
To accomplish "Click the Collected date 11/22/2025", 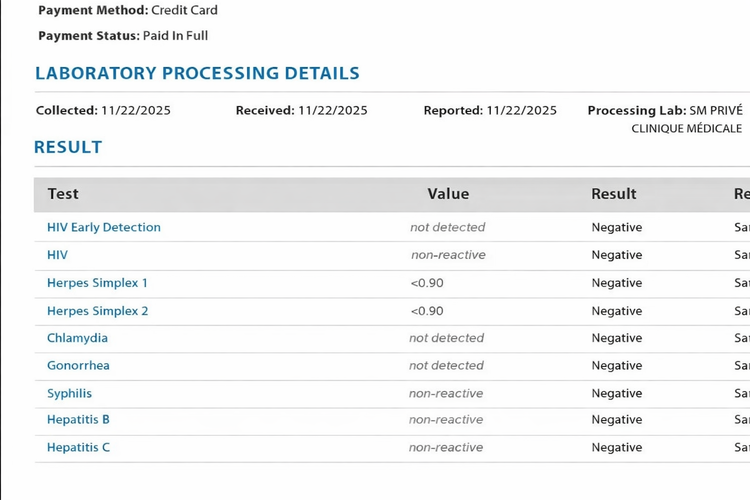I will [136, 111].
